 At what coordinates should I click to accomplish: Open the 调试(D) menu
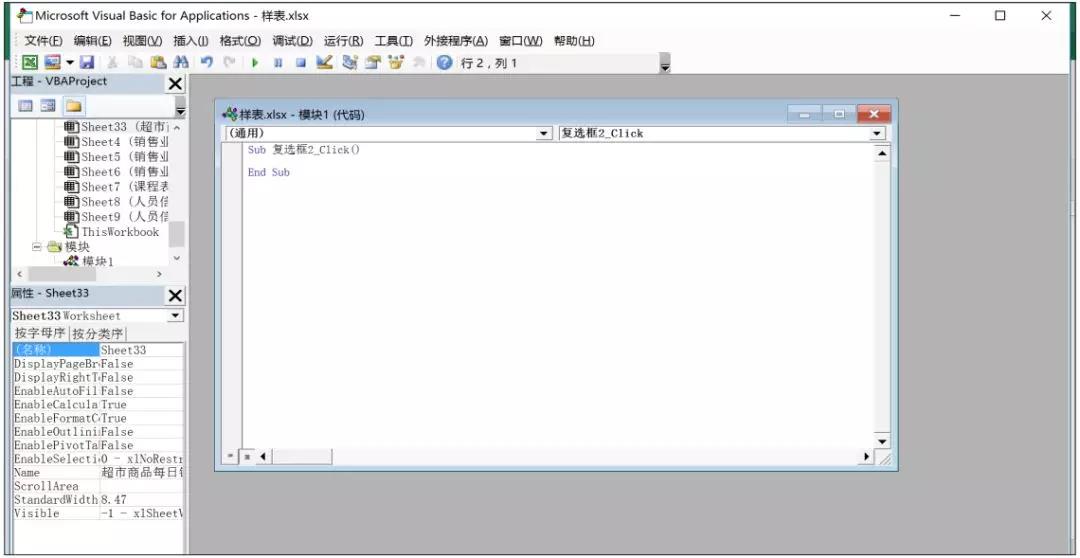[292, 41]
